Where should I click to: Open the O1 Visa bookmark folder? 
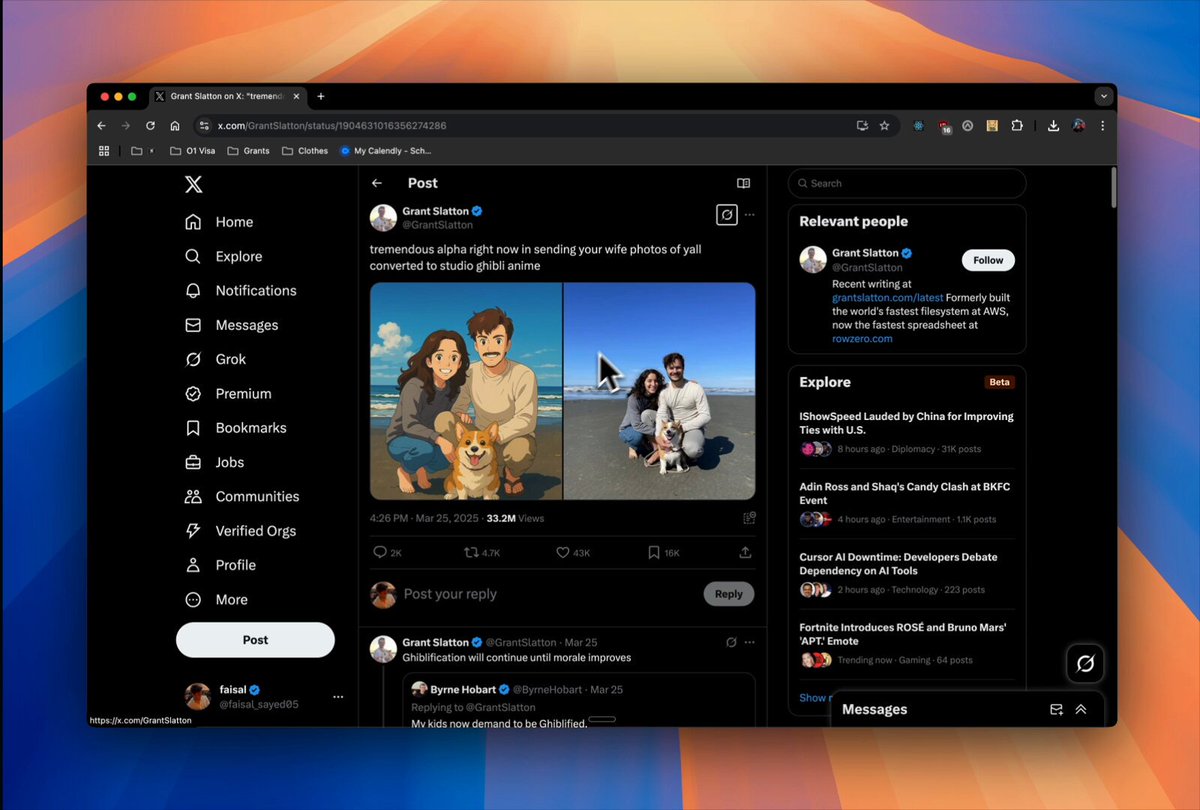(x=193, y=151)
